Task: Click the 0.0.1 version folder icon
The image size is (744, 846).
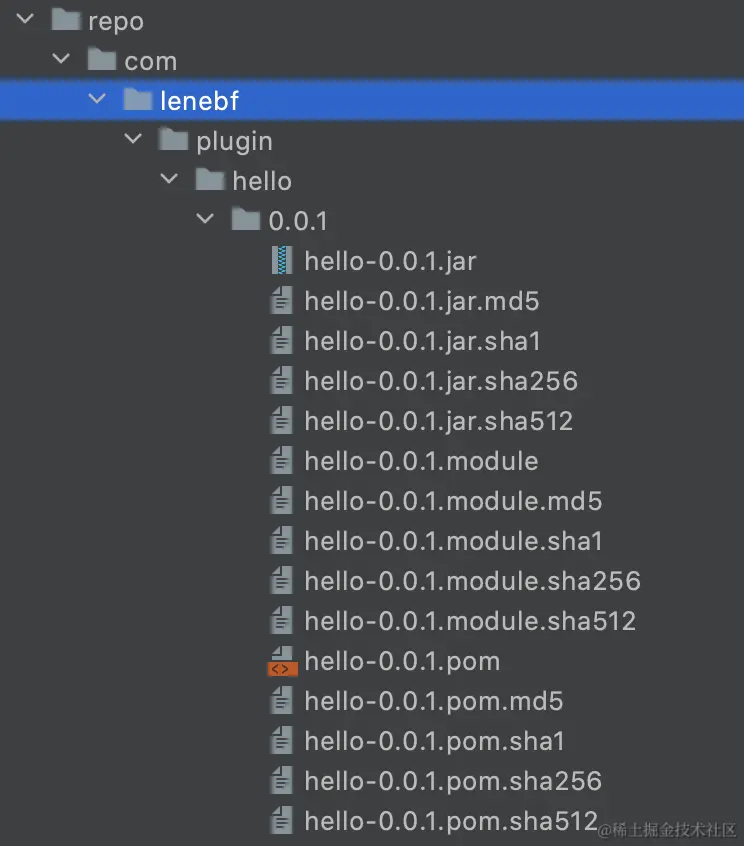Action: pos(246,220)
